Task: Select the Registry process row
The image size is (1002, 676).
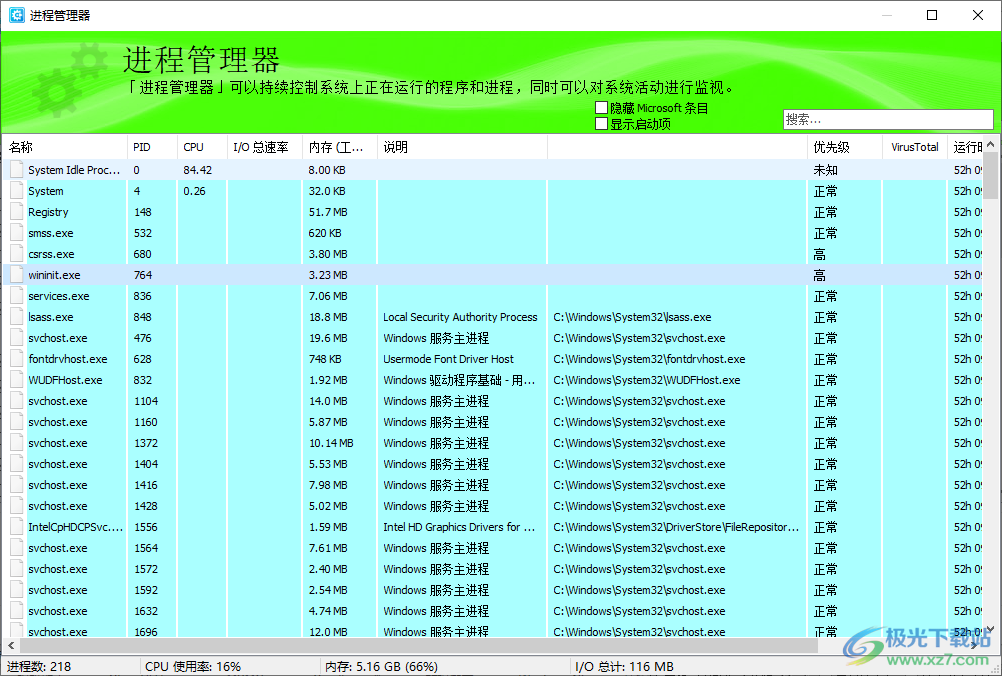Action: [492, 212]
